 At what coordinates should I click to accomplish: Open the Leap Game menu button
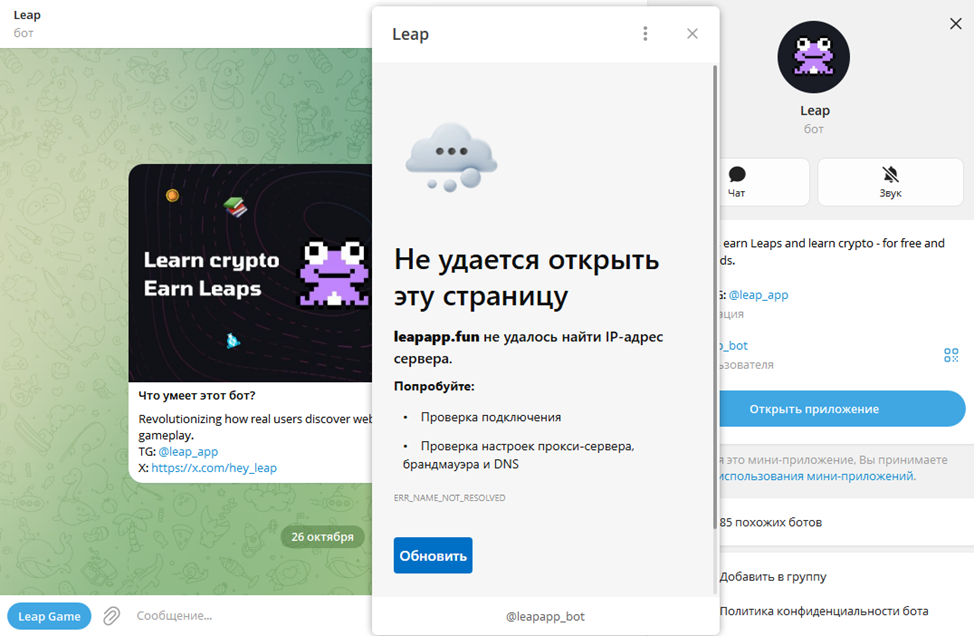point(49,616)
